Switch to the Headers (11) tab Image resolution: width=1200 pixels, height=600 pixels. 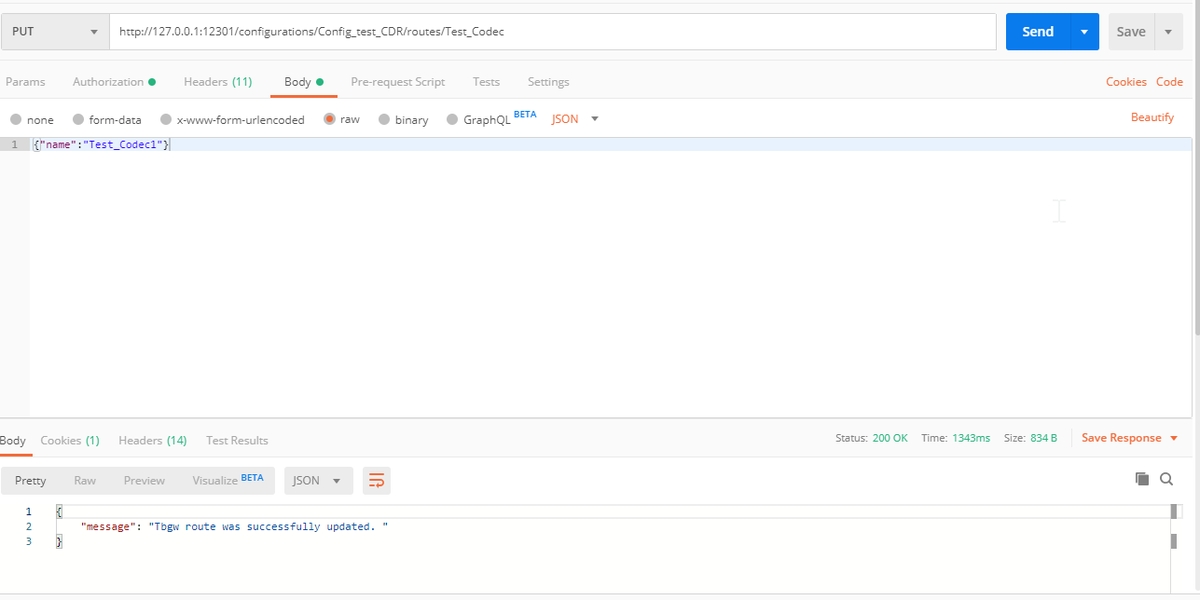pyautogui.click(x=217, y=82)
